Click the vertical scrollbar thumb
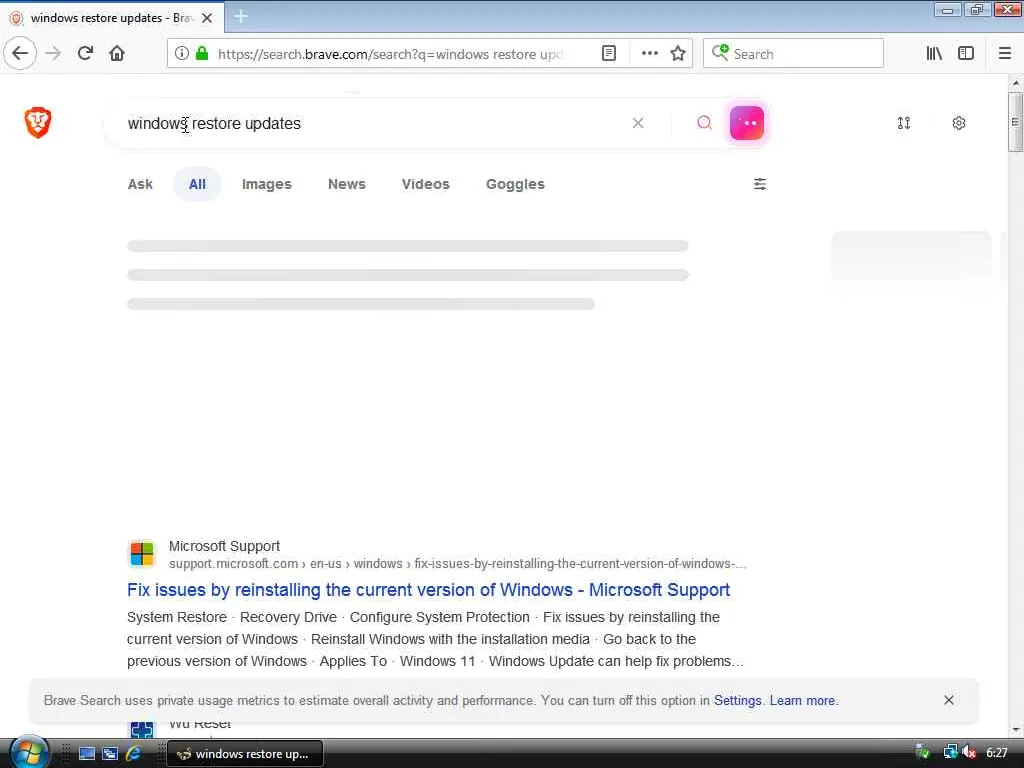 click(1015, 122)
